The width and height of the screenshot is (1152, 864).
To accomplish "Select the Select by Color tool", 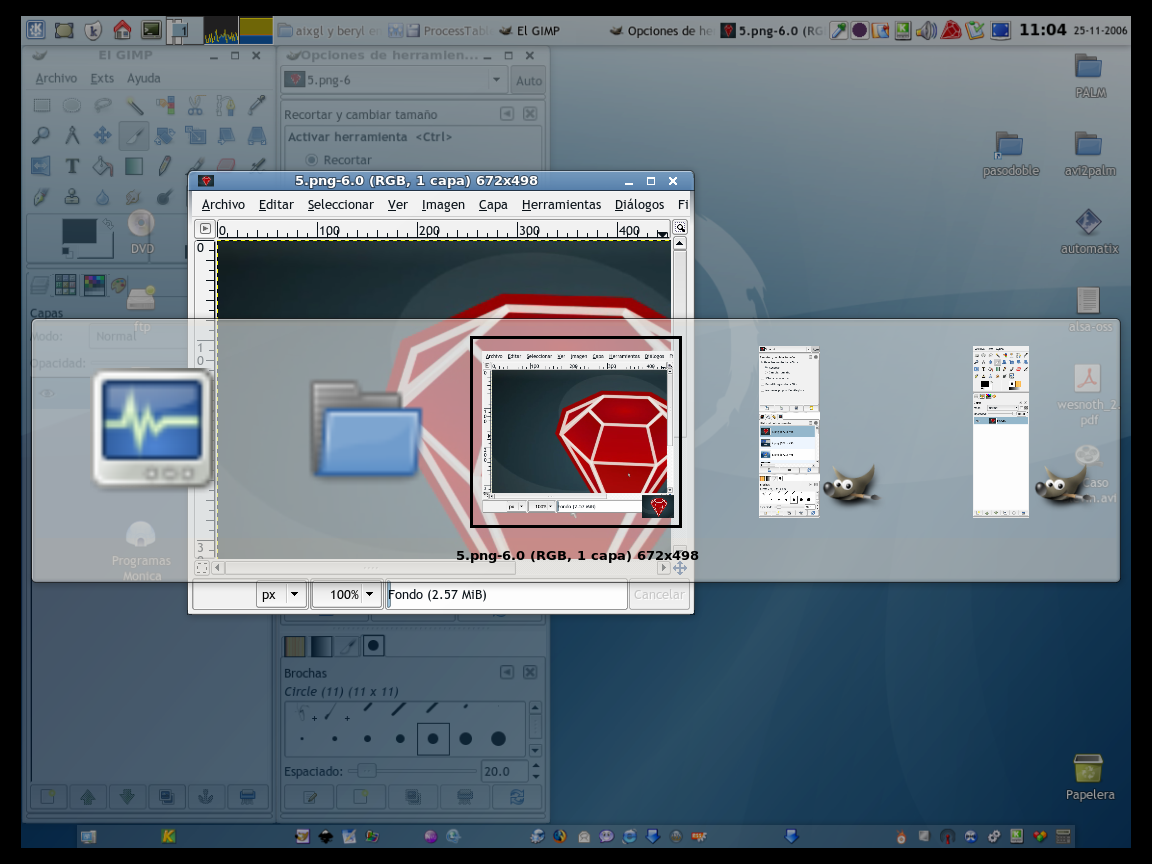I will click(x=165, y=105).
